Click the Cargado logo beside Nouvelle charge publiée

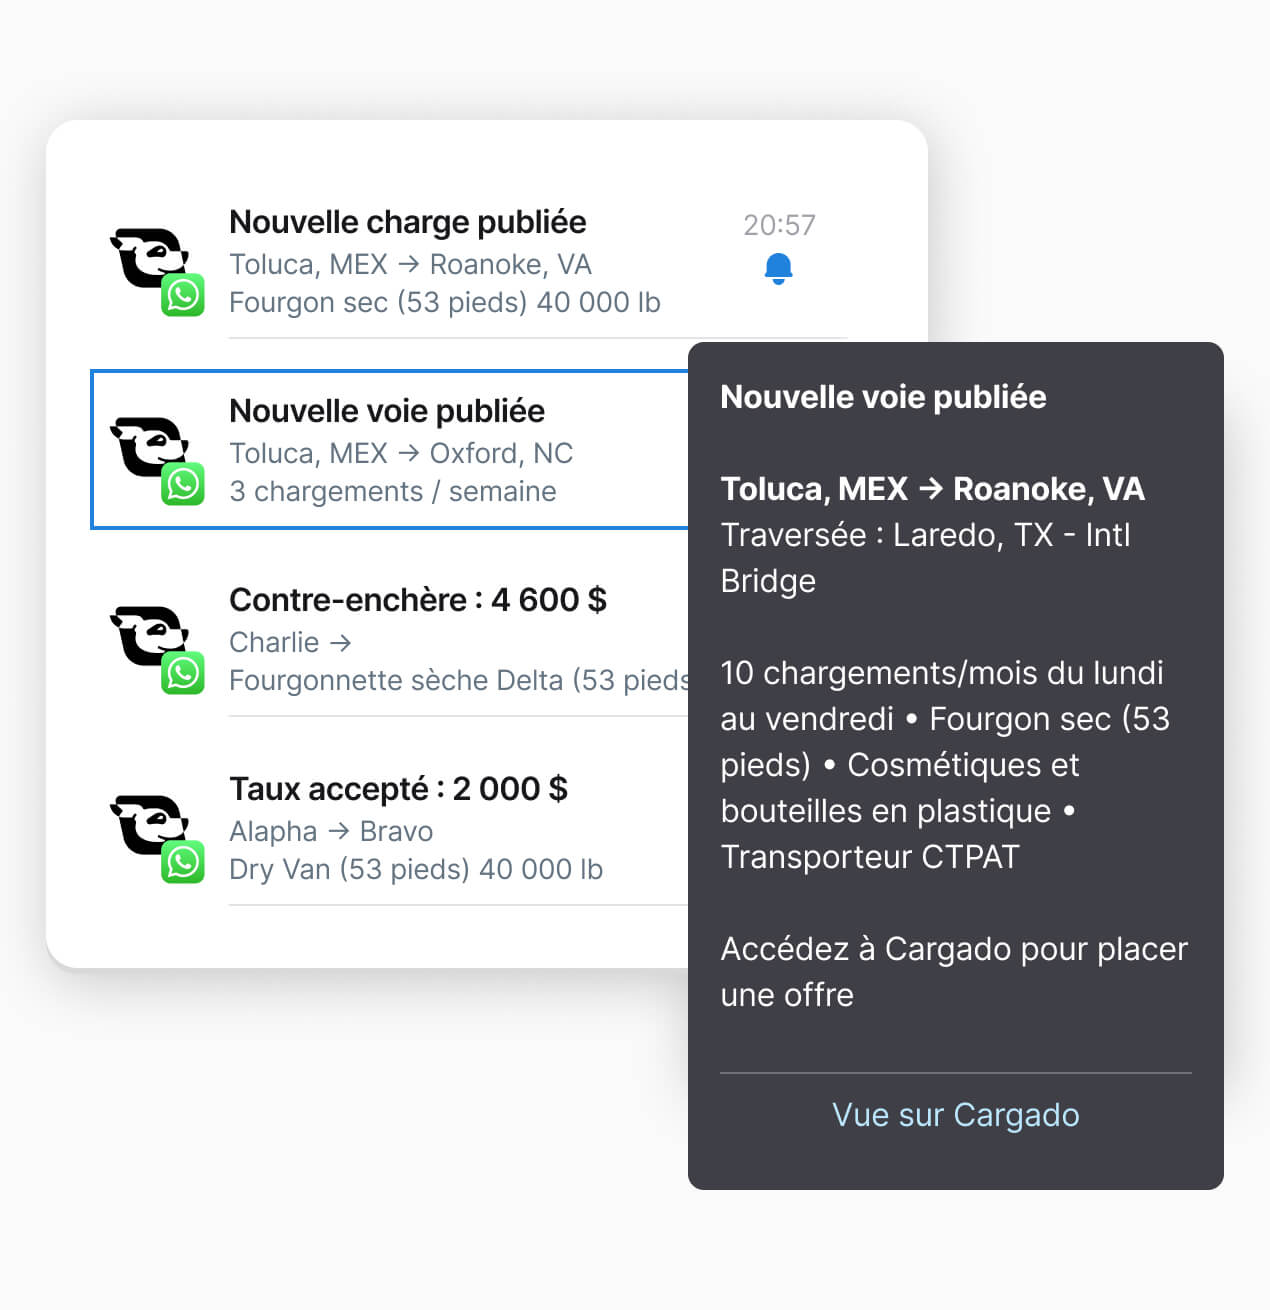(148, 257)
